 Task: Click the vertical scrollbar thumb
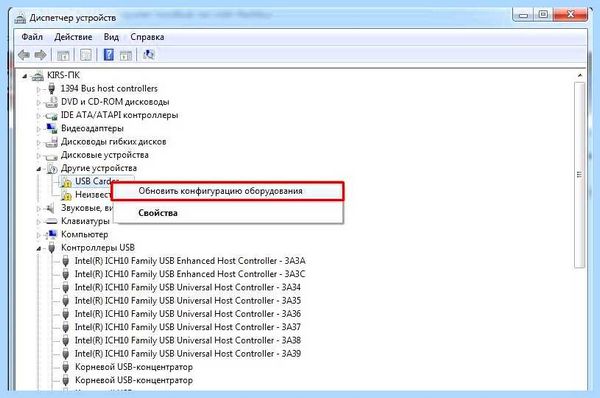point(579,175)
